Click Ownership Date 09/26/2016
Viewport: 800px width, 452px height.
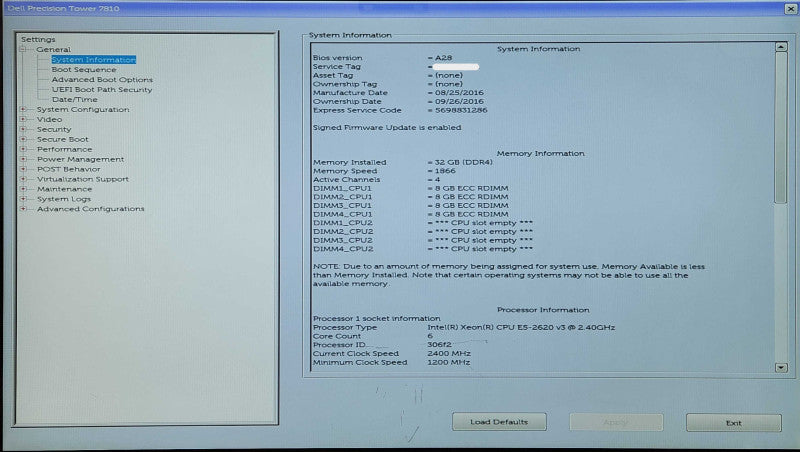[x=459, y=101]
